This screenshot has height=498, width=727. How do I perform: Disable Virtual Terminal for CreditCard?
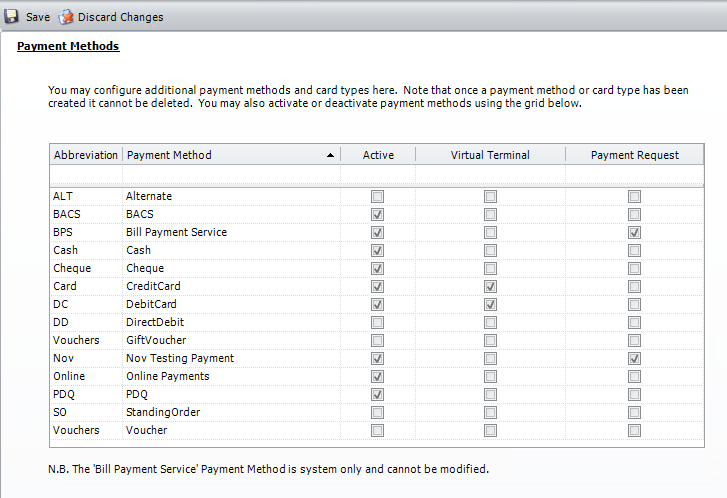coord(490,287)
